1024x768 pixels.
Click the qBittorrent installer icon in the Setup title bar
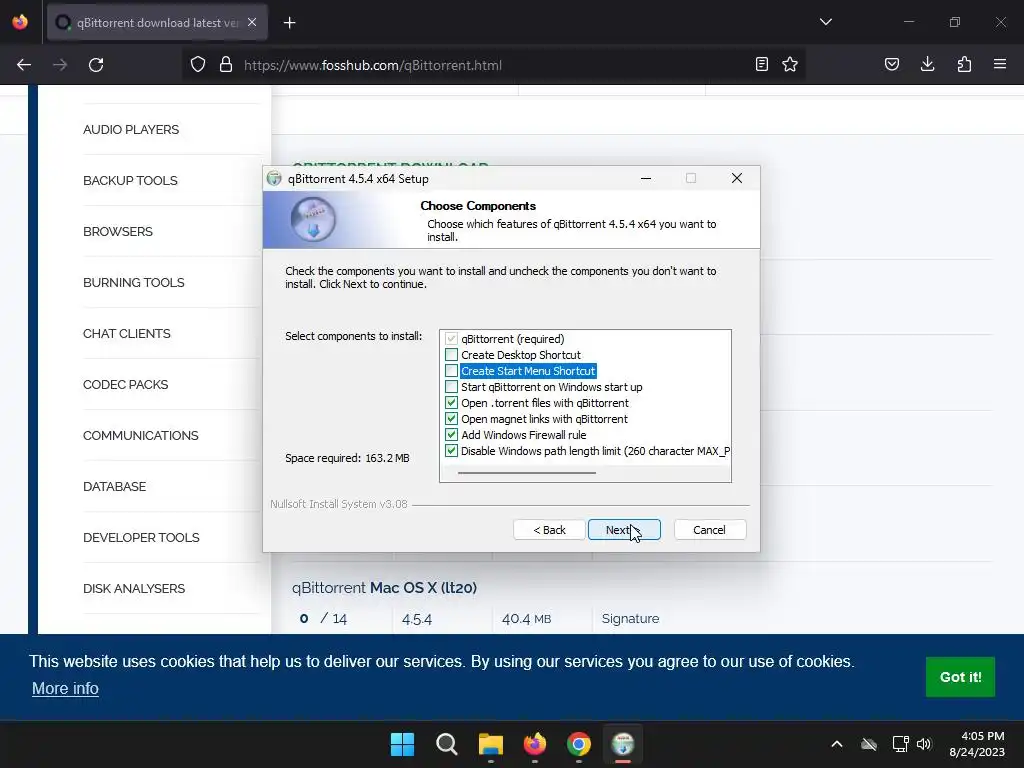point(274,178)
